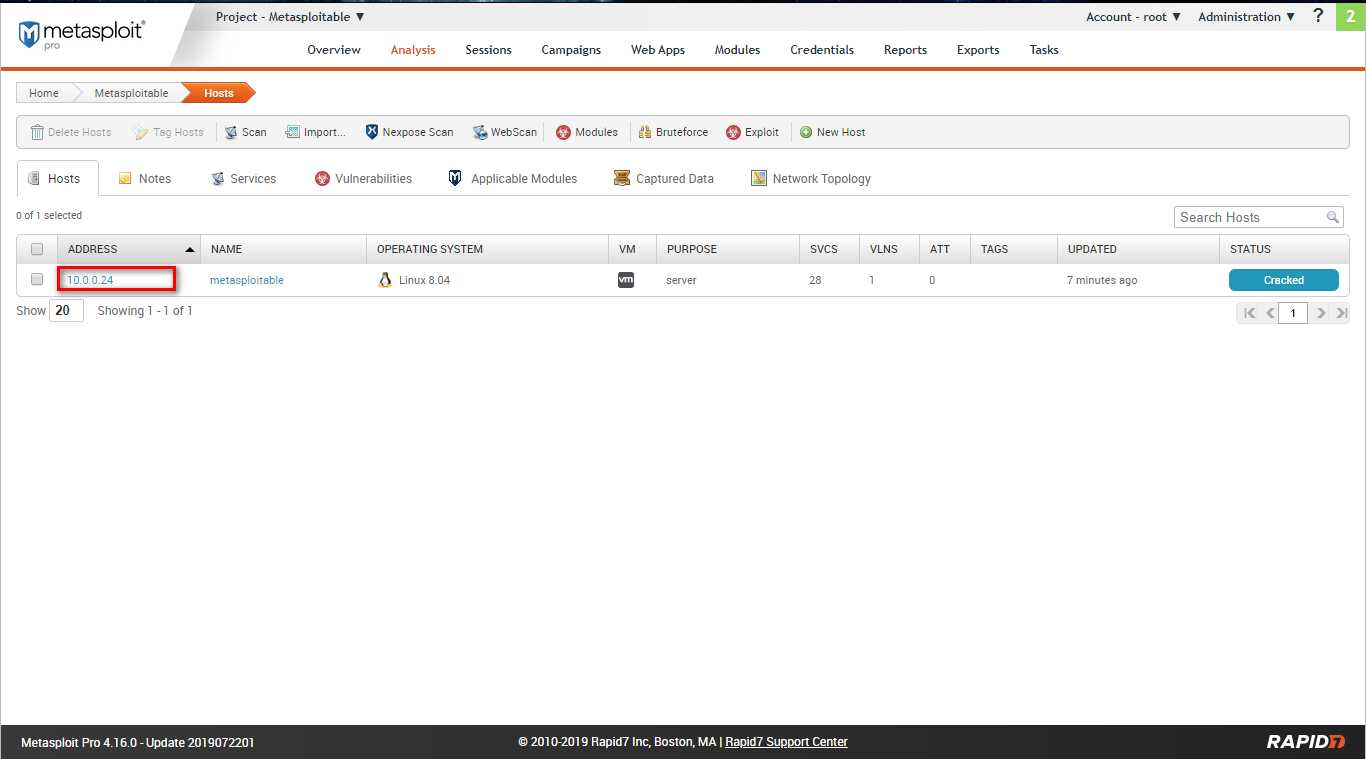Viewport: 1366px width, 759px height.
Task: Open the Account - root dropdown
Action: click(x=1134, y=17)
